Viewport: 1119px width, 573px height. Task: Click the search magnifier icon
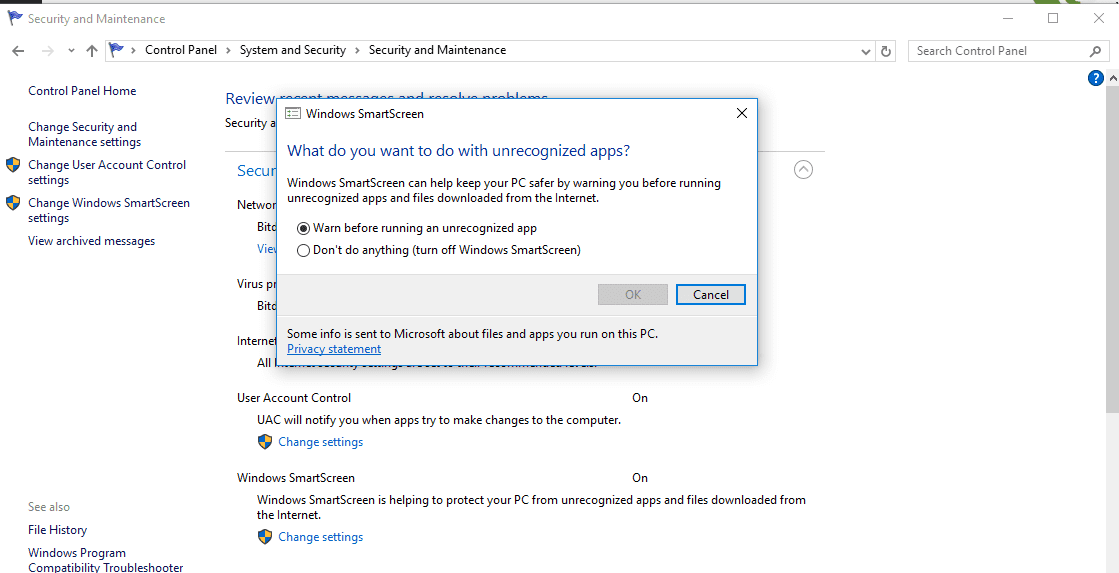(x=1095, y=51)
